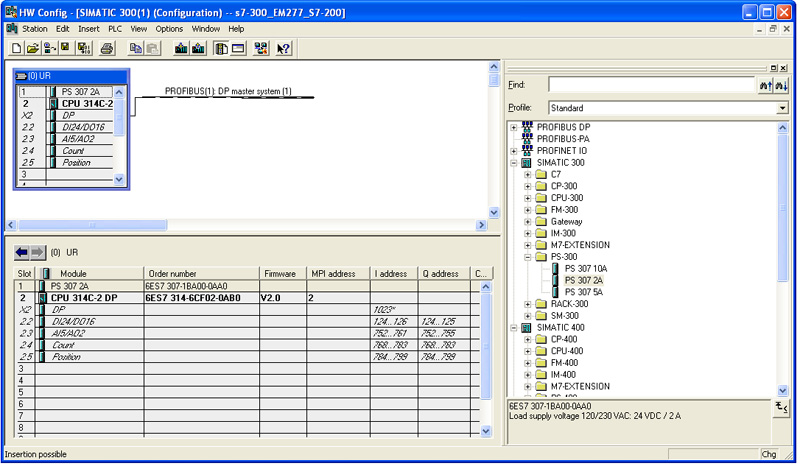Open the Options menu
This screenshot has height=466, width=800.
(x=169, y=29)
